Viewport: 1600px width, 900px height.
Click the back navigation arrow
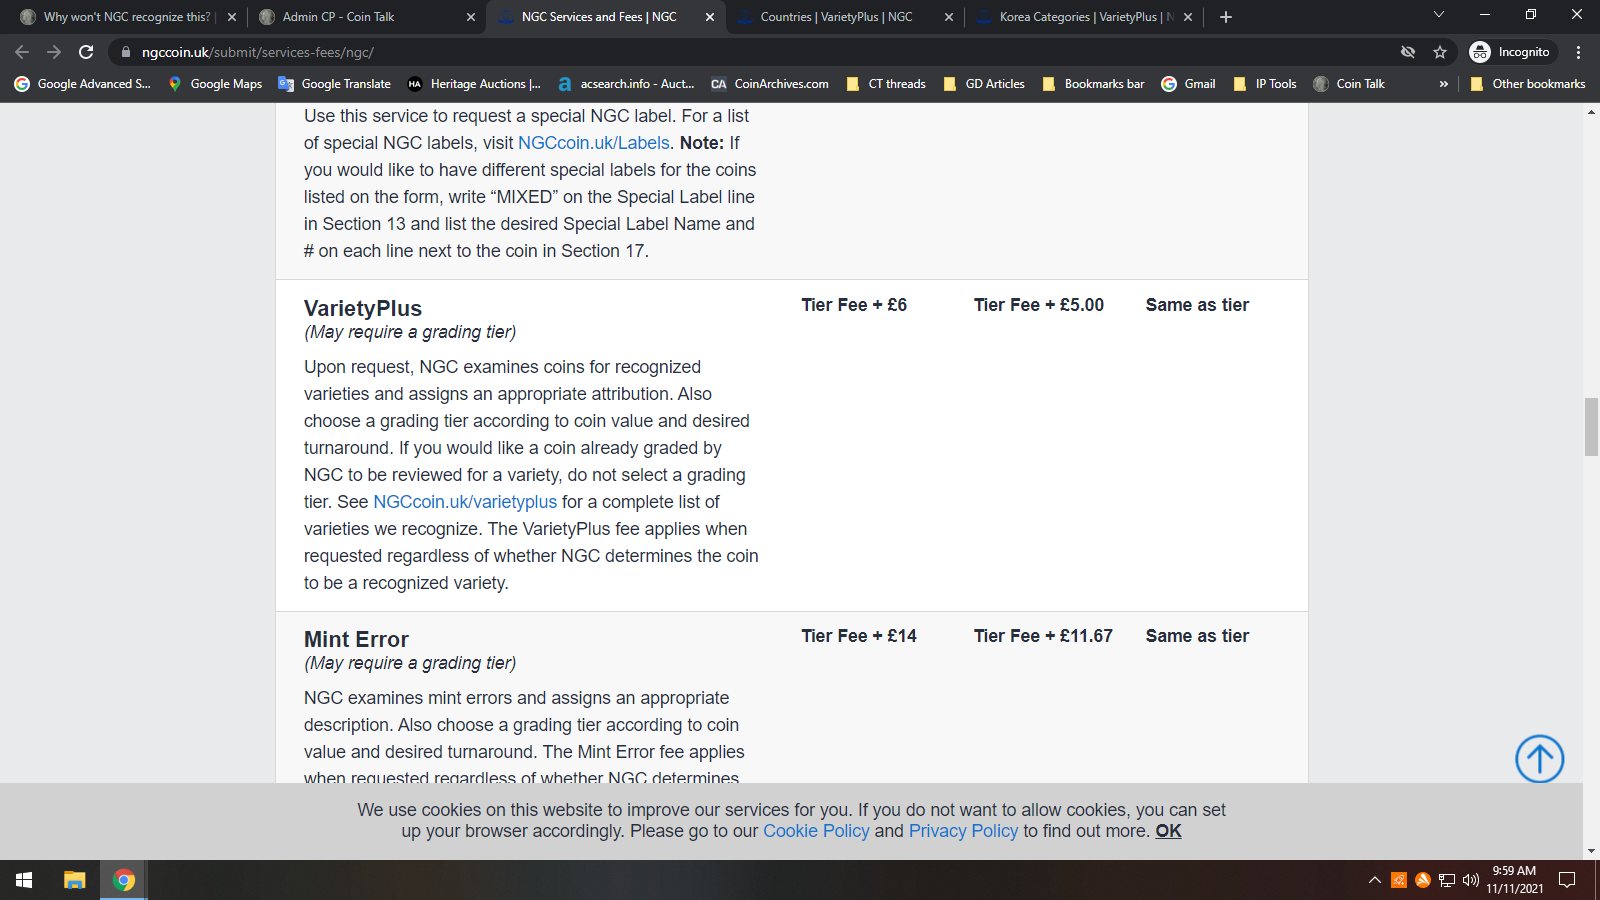click(x=22, y=52)
